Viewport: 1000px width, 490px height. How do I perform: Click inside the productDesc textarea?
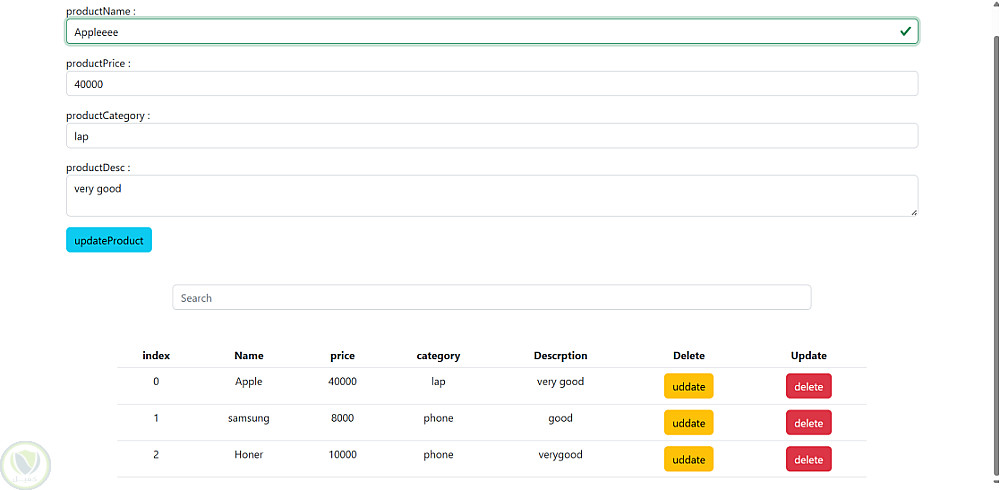pyautogui.click(x=492, y=196)
